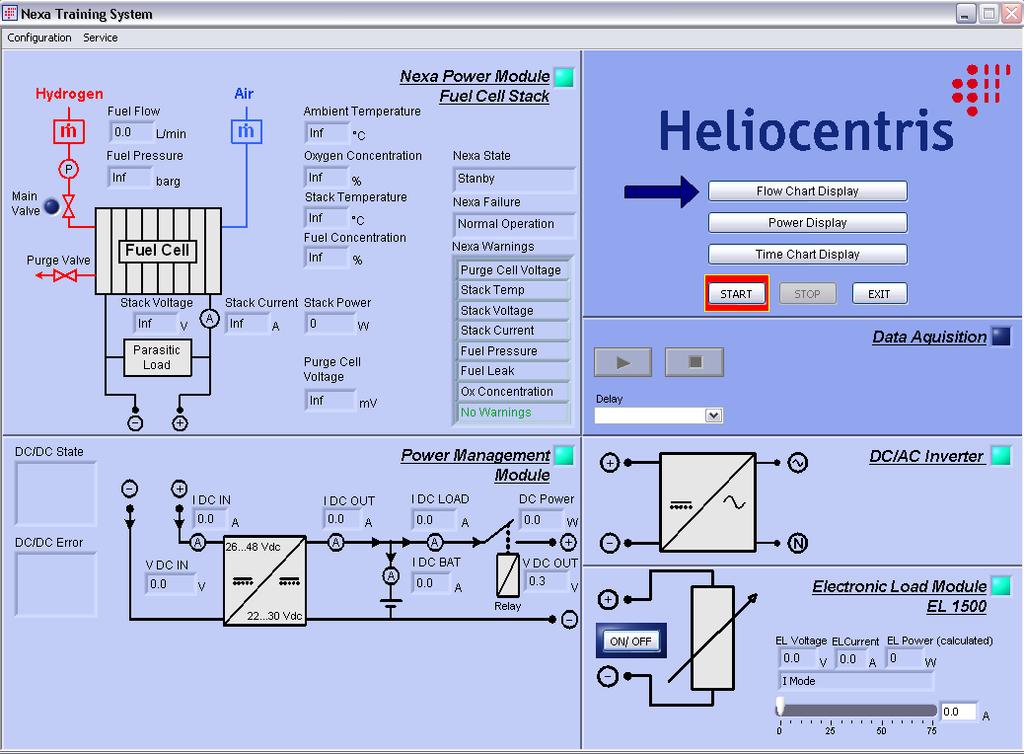Screen dimensions: 1024x754
Task: Click the DC/DC converter block symbol
Action: [x=264, y=581]
